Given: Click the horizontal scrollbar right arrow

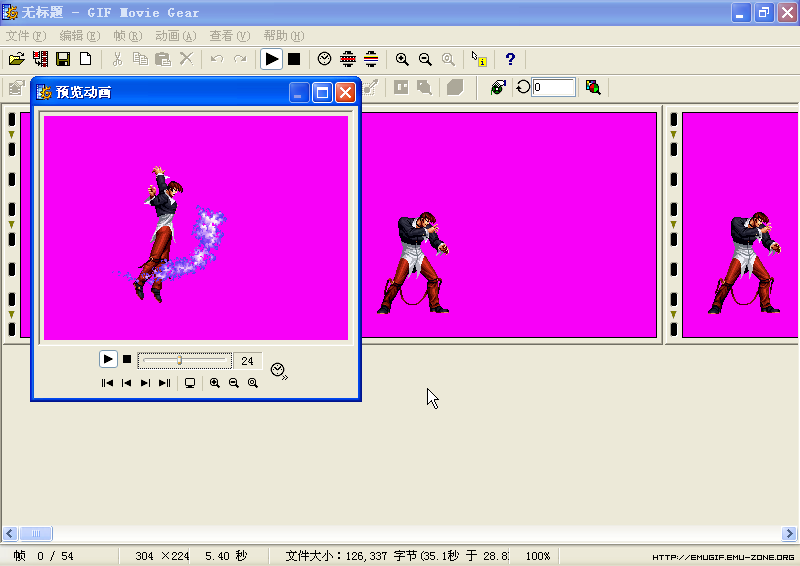Looking at the screenshot, I should point(789,534).
